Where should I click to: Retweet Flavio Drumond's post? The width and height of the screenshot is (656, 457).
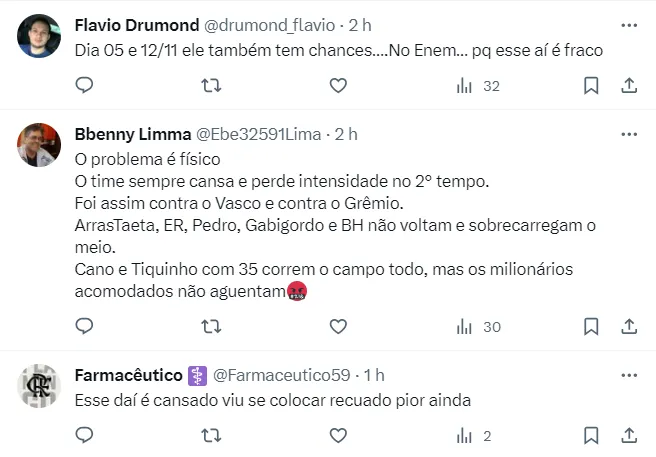[x=211, y=86]
